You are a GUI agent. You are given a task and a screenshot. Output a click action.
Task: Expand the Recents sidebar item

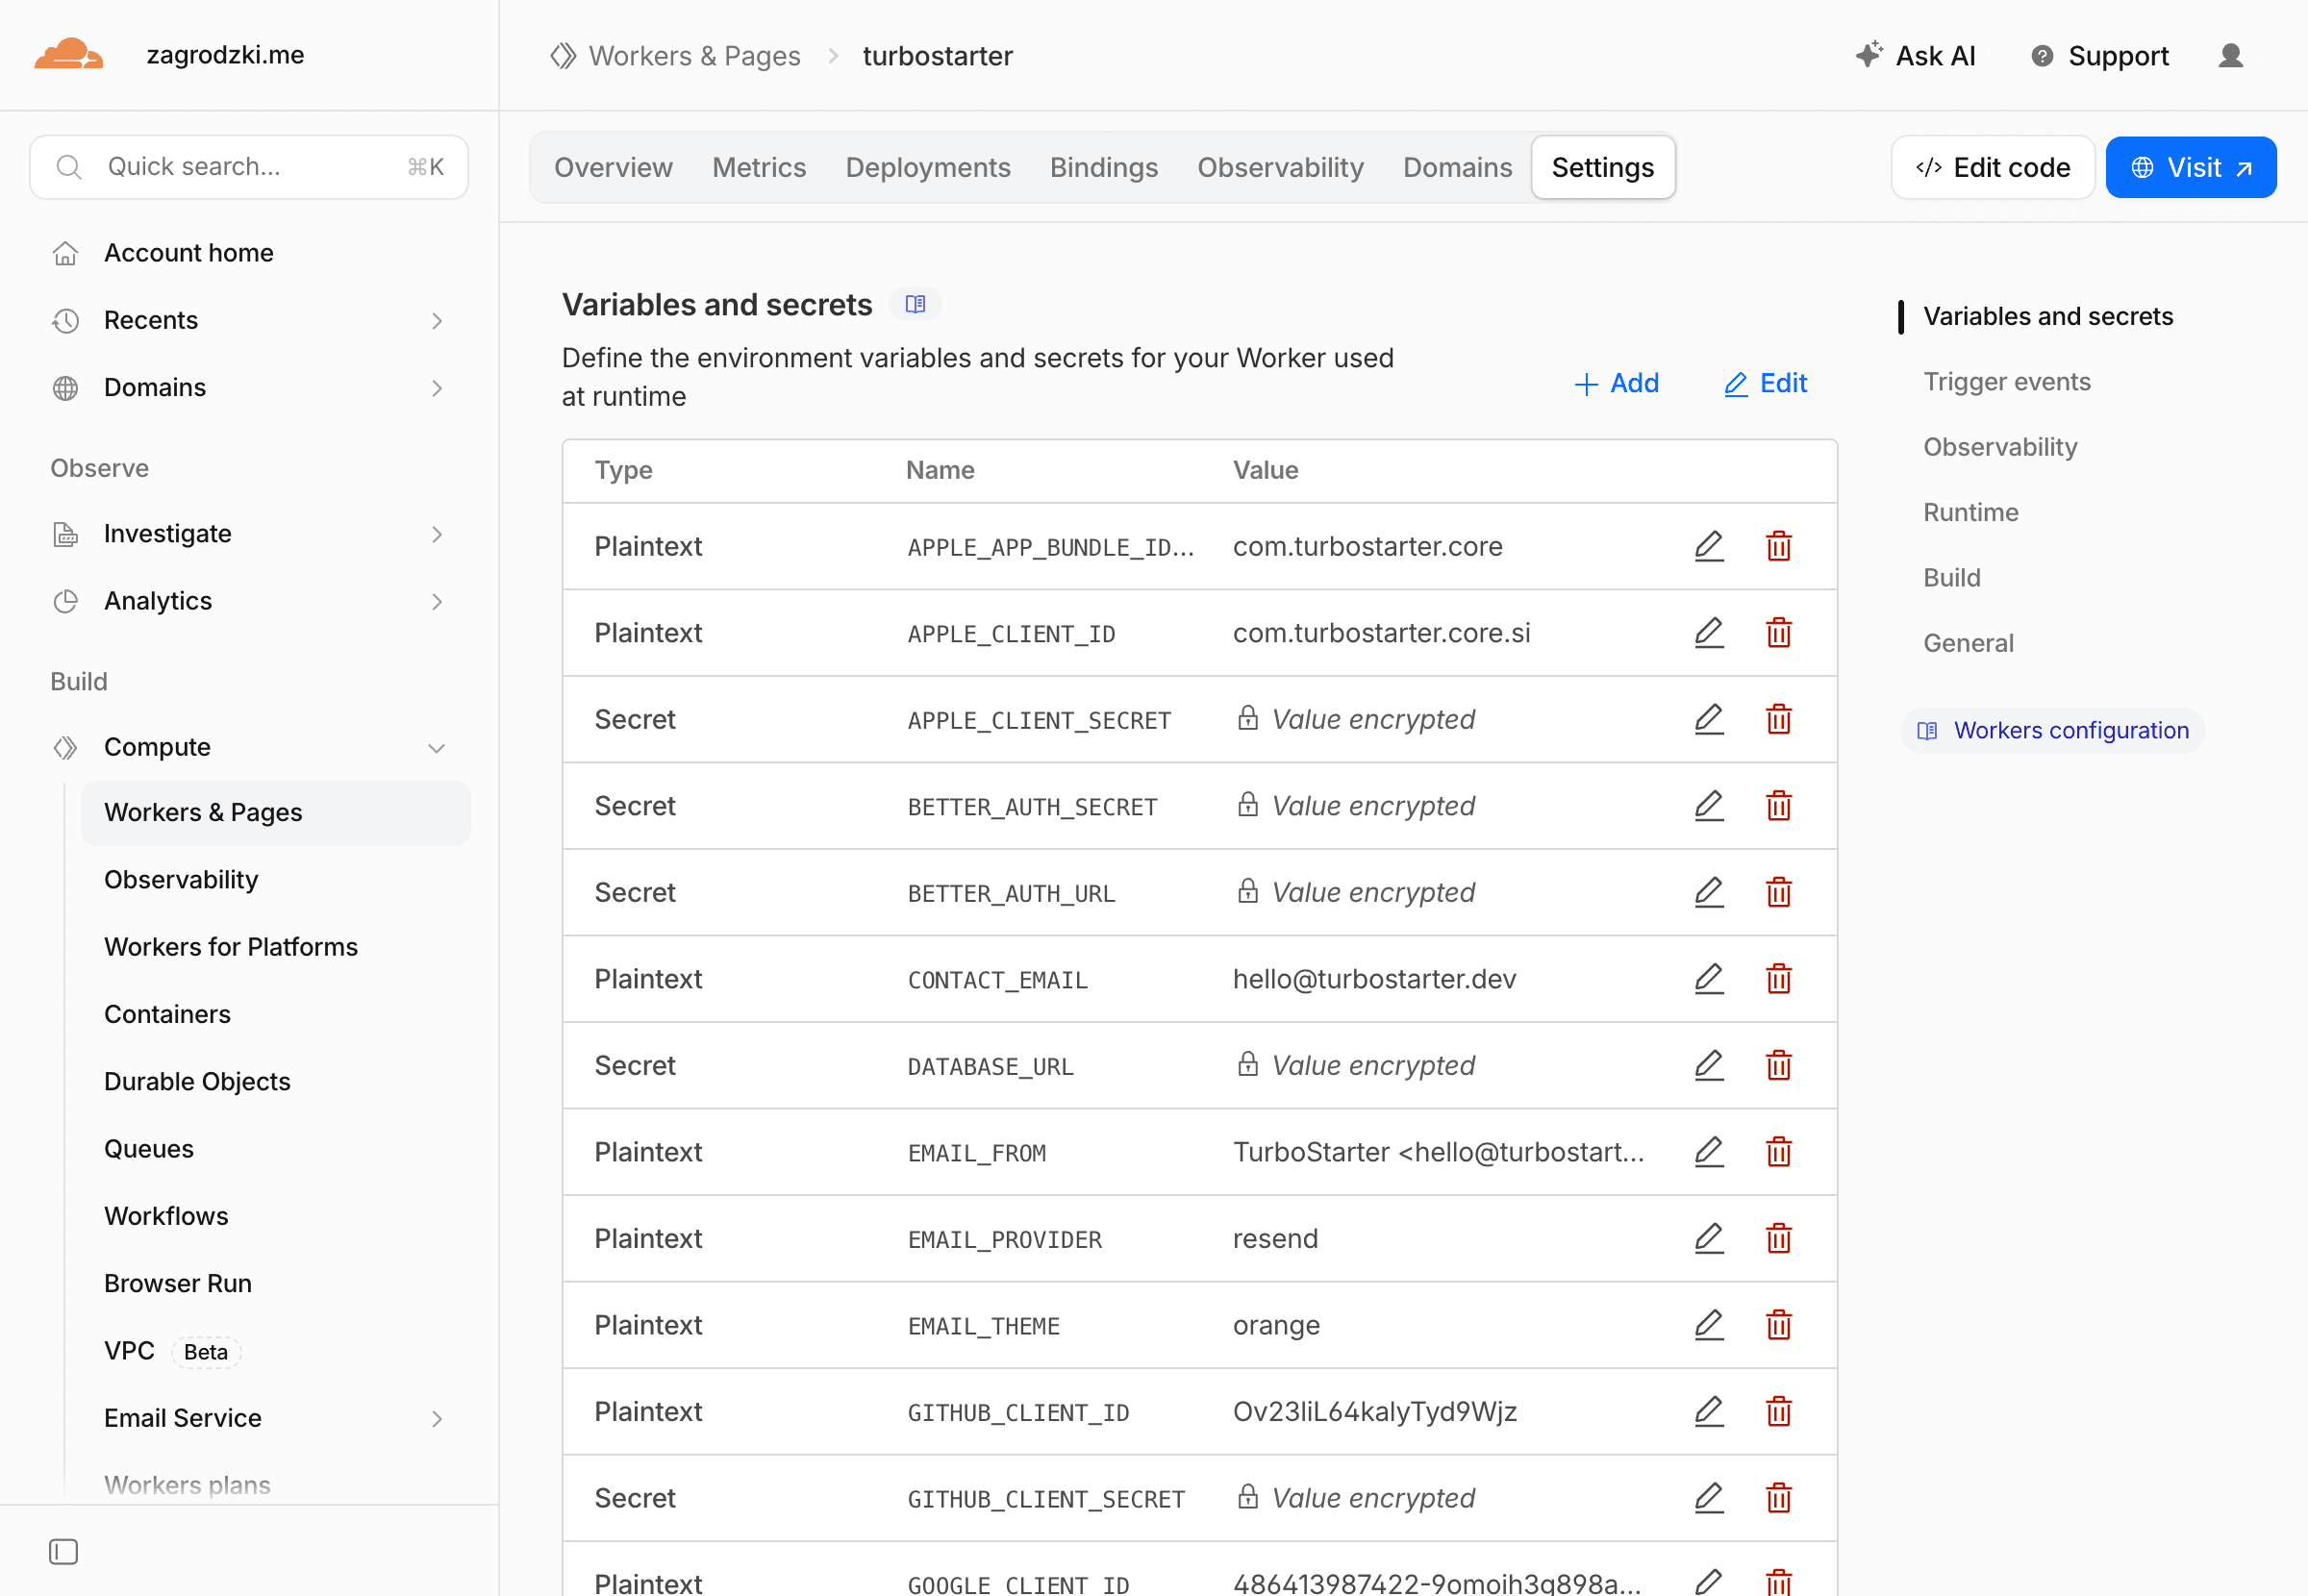249,320
